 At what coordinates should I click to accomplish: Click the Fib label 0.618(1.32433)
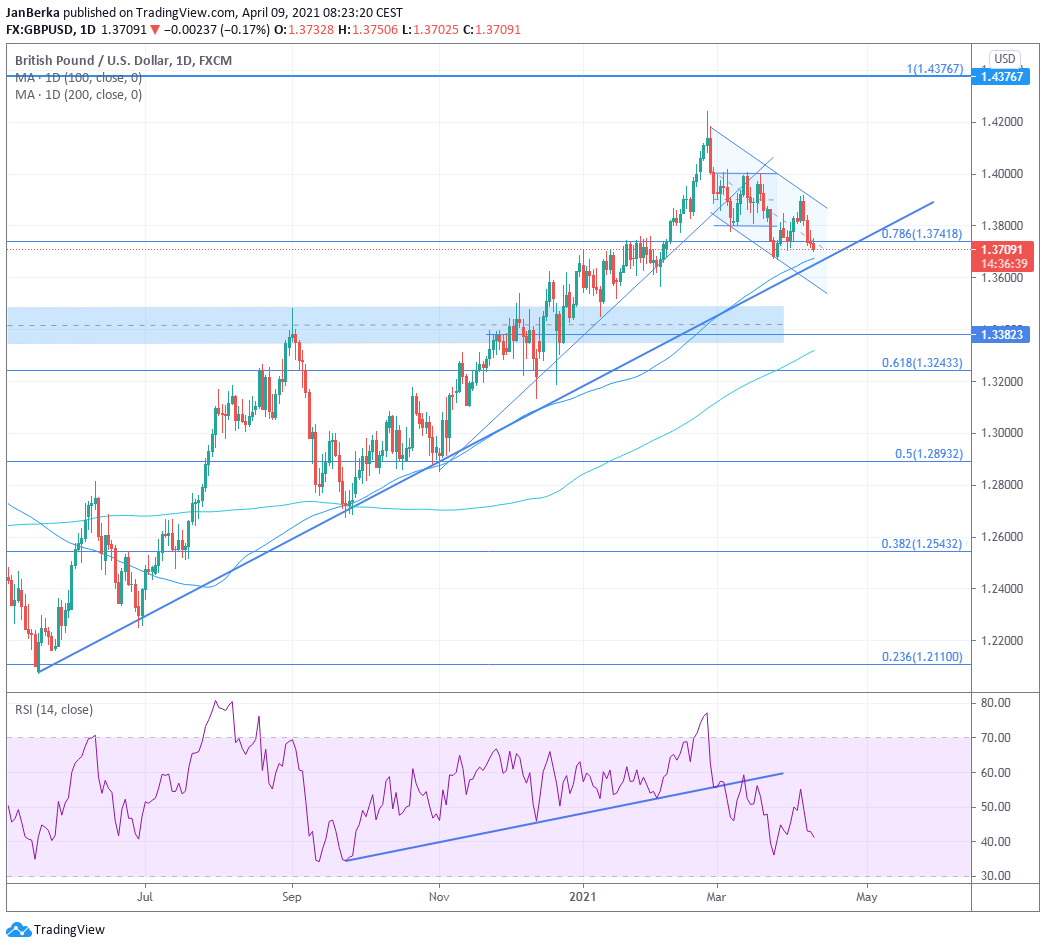click(922, 363)
